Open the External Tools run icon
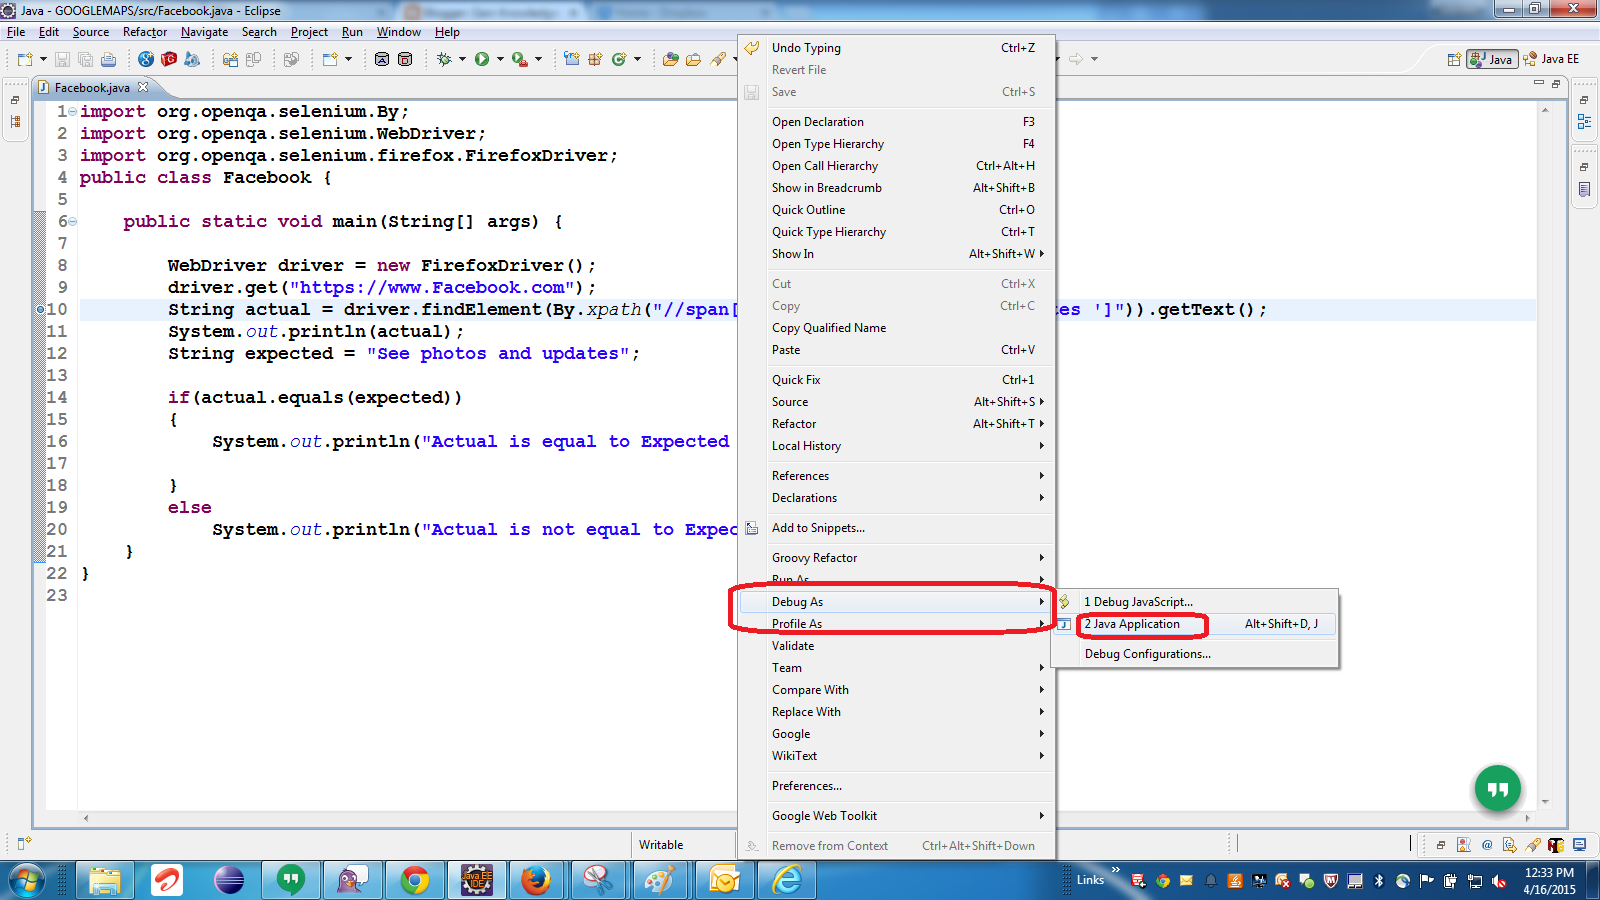Screen dimensions: 1600x900 tap(518, 58)
